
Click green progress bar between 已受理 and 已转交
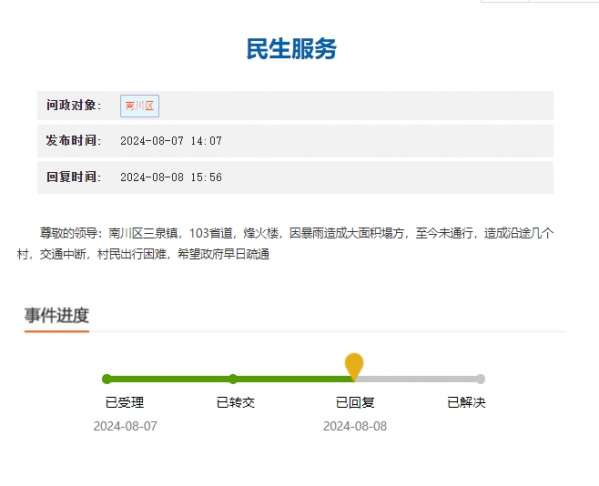pos(170,379)
